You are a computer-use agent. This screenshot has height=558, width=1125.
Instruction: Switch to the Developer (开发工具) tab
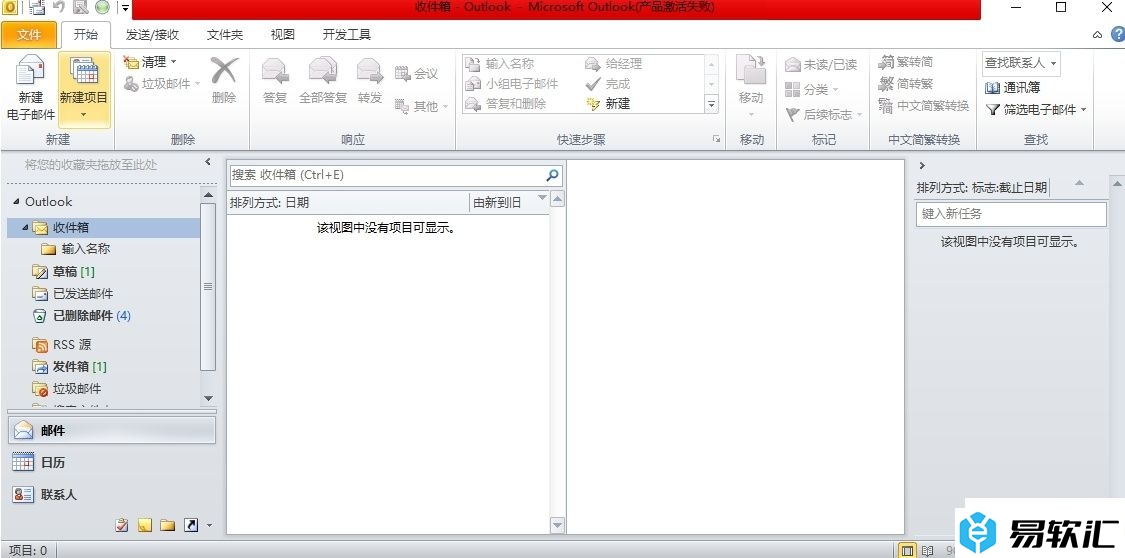coord(347,34)
